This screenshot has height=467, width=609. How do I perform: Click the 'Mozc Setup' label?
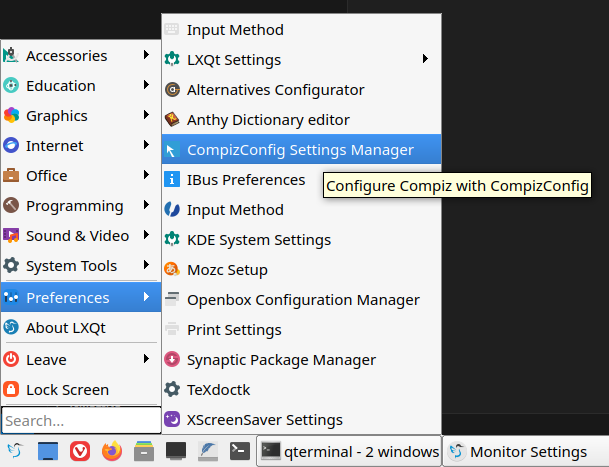pyautogui.click(x=227, y=270)
